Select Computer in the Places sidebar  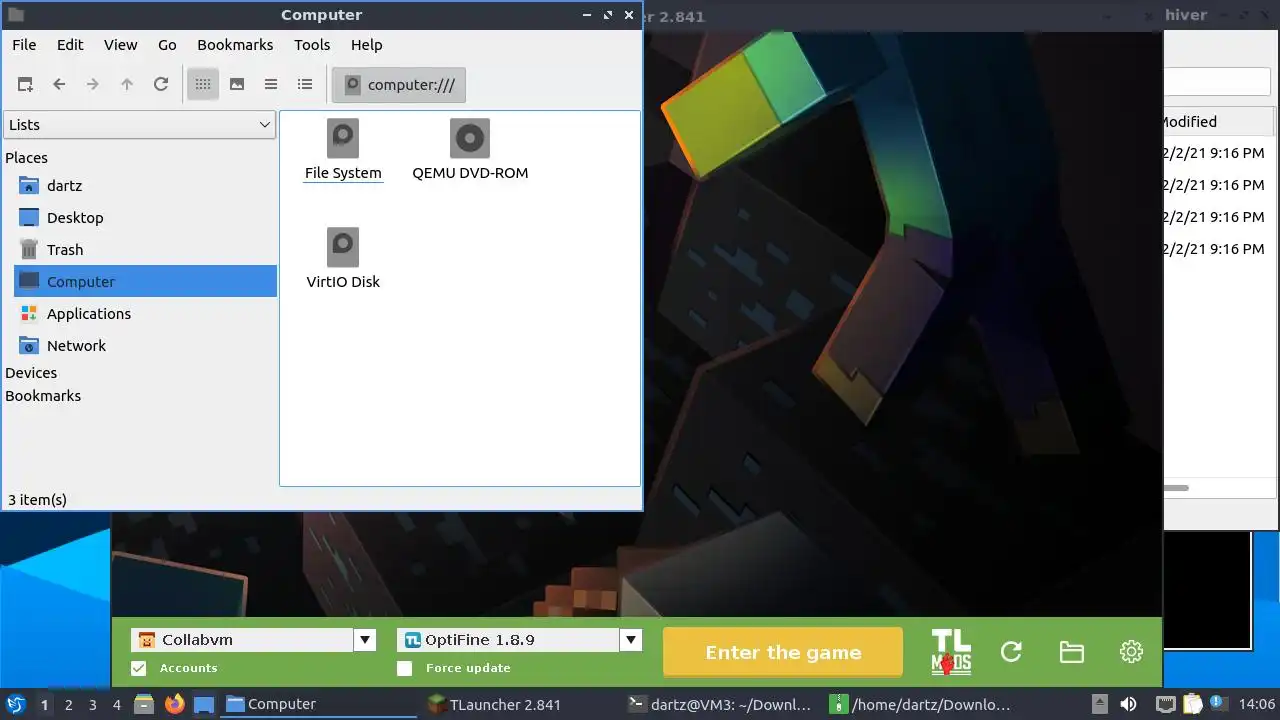(145, 282)
